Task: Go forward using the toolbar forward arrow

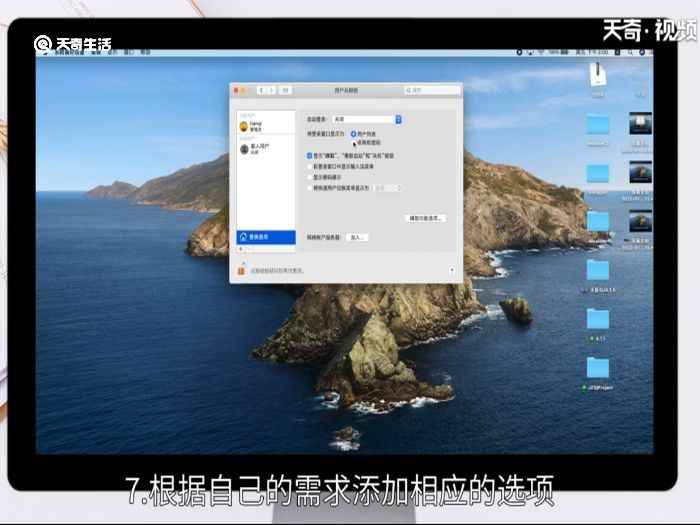Action: [x=271, y=91]
